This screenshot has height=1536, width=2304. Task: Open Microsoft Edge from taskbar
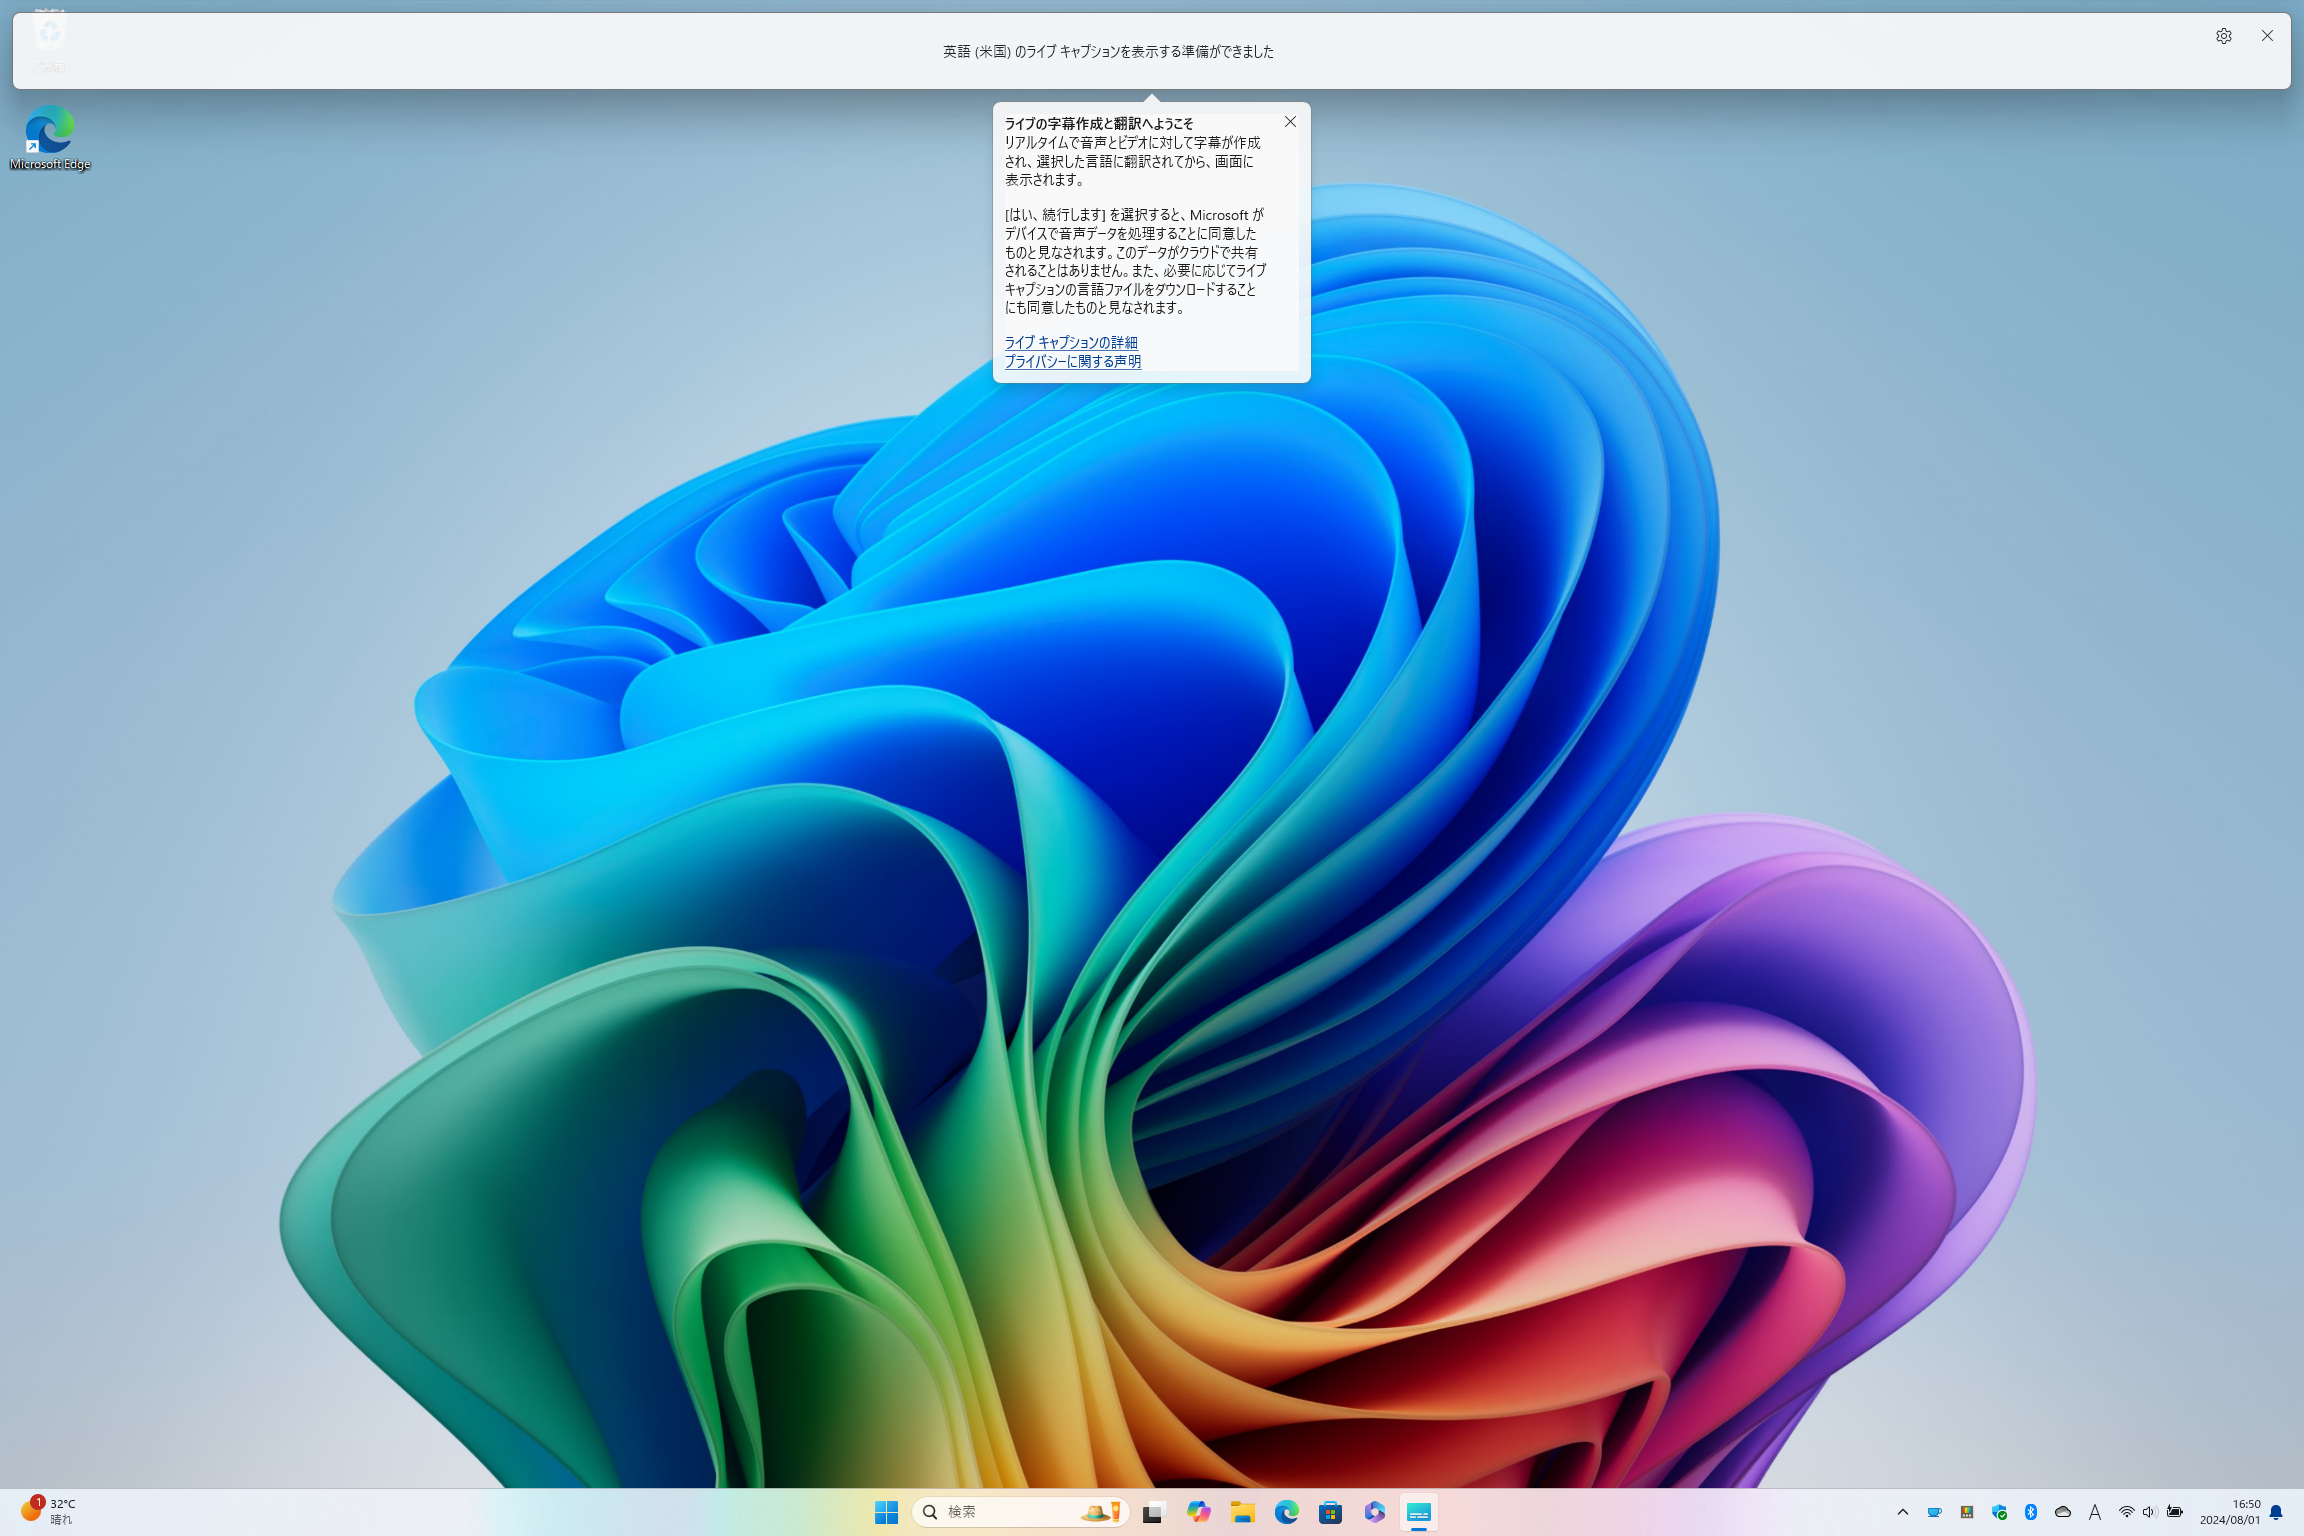pyautogui.click(x=1286, y=1512)
